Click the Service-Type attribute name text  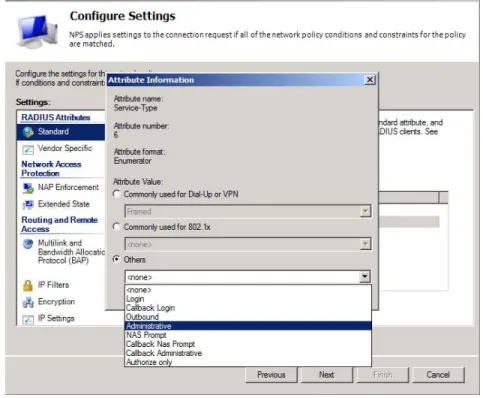(x=135, y=108)
